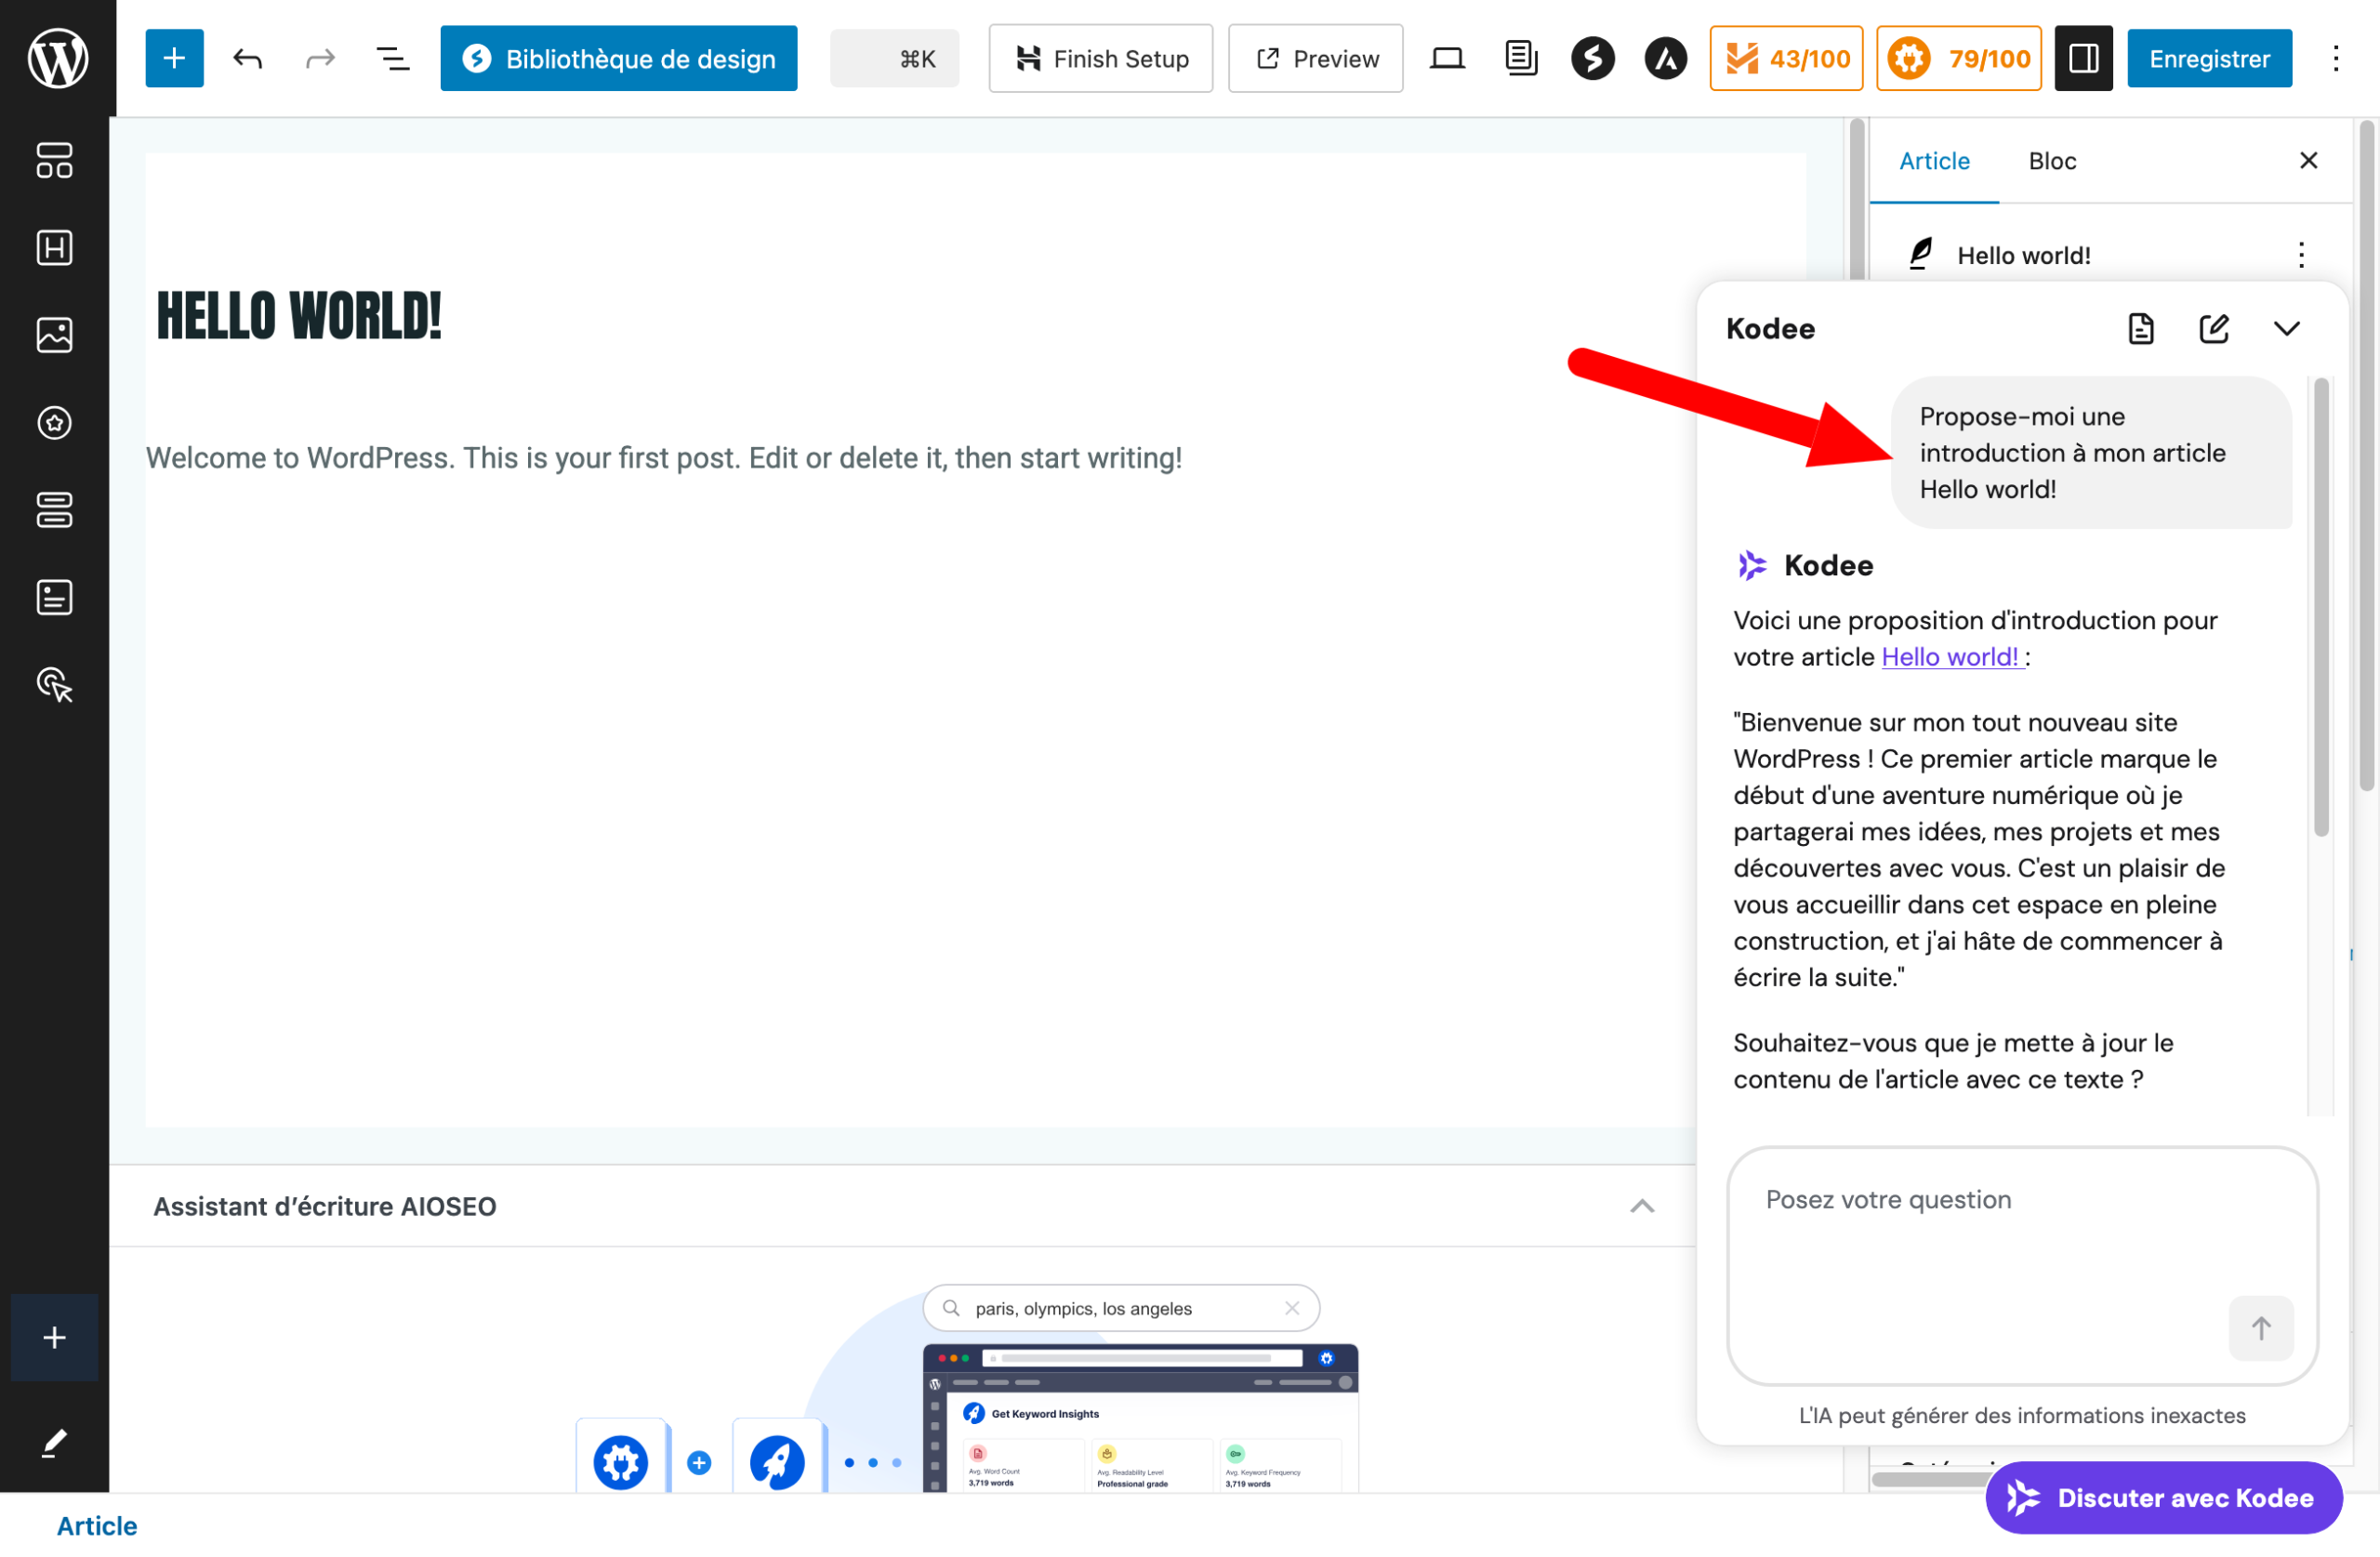The height and width of the screenshot is (1557, 2380).
Task: Switch to the Bloc tab
Action: (x=2052, y=160)
